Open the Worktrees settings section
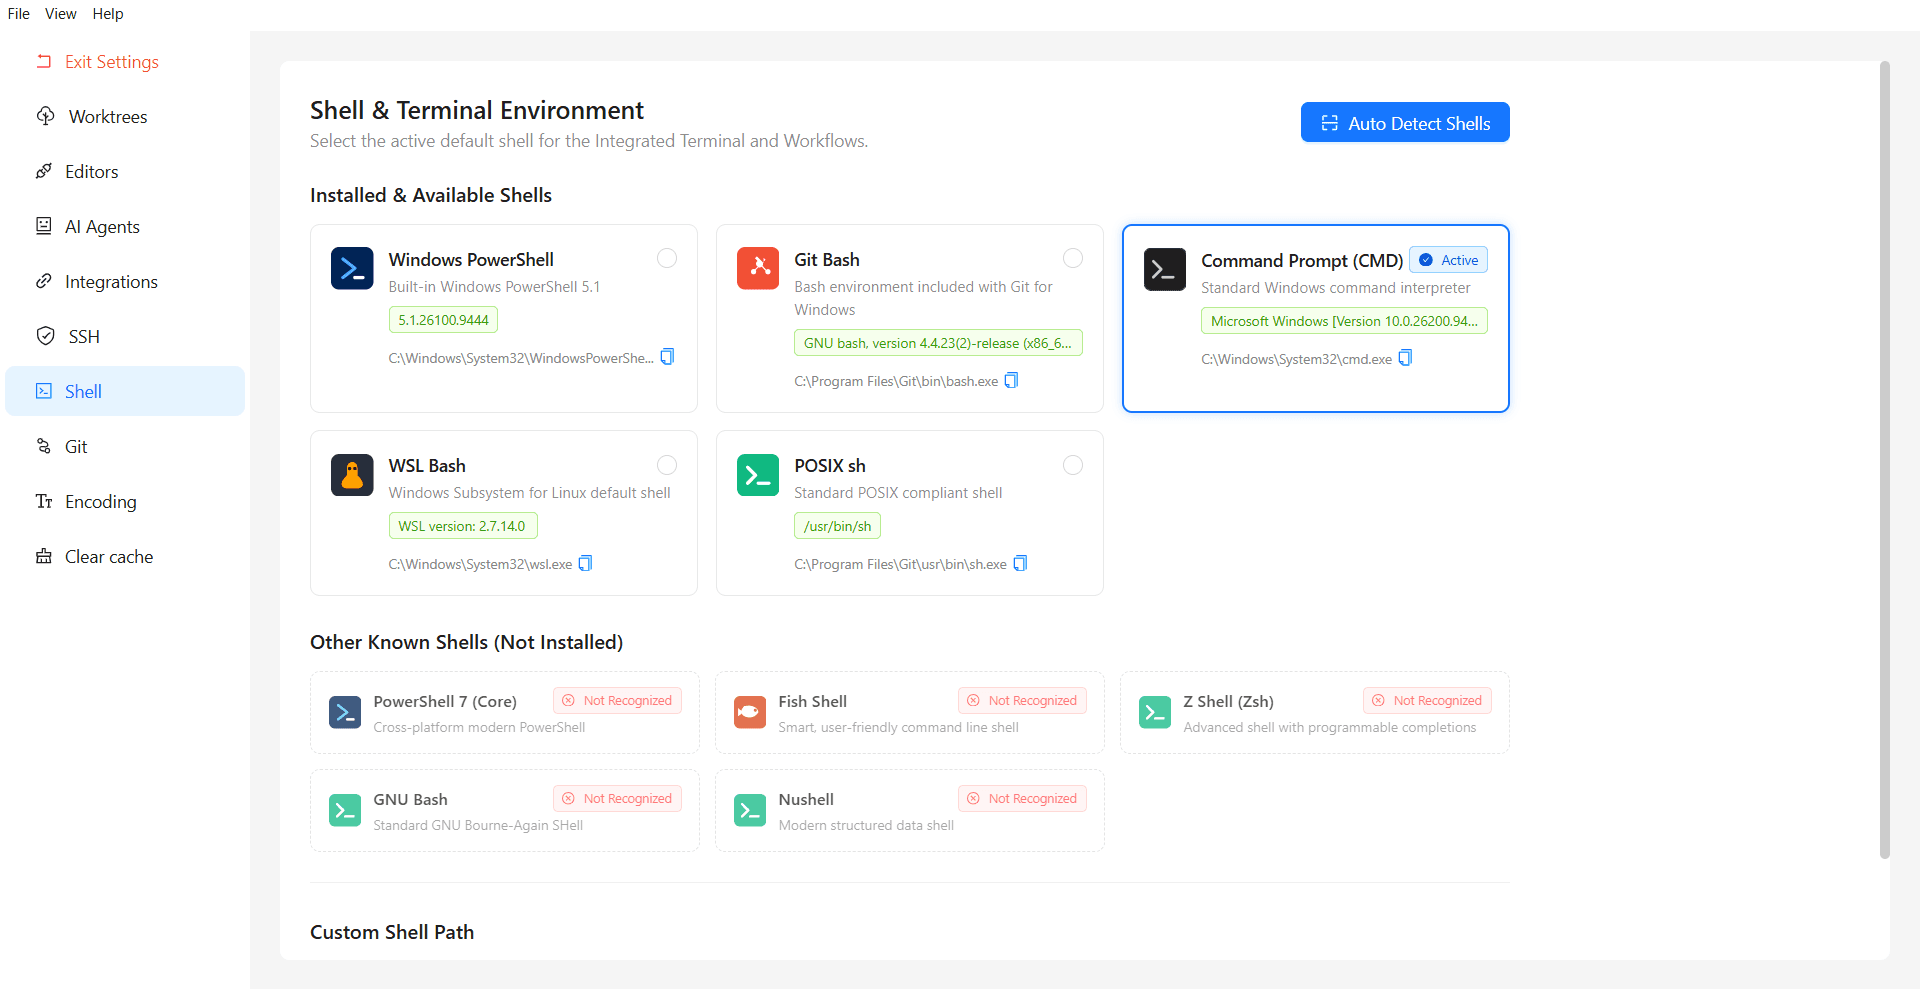The image size is (1920, 989). click(x=125, y=116)
